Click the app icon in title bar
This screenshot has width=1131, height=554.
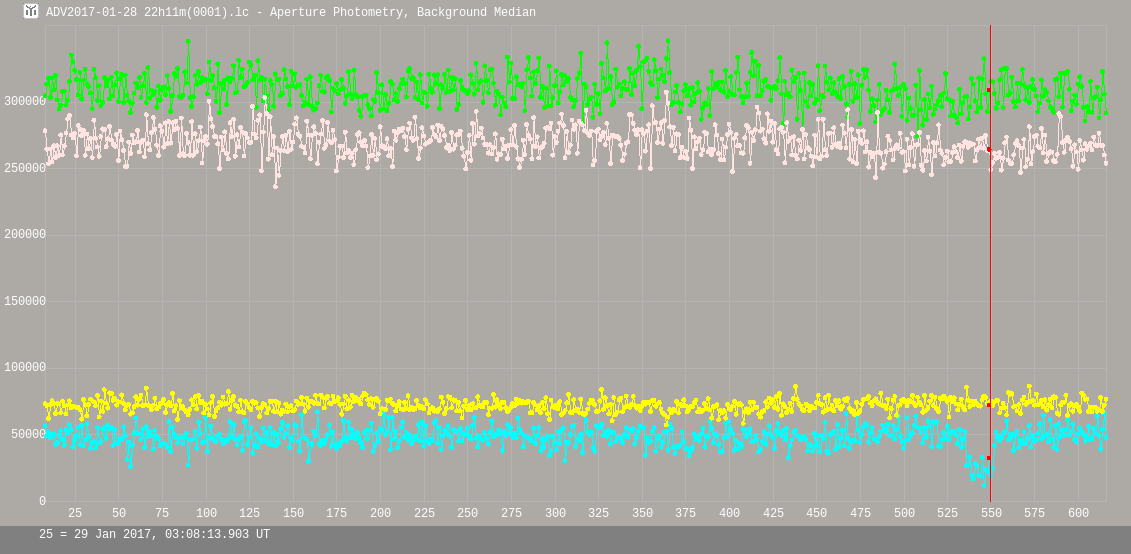(31, 12)
